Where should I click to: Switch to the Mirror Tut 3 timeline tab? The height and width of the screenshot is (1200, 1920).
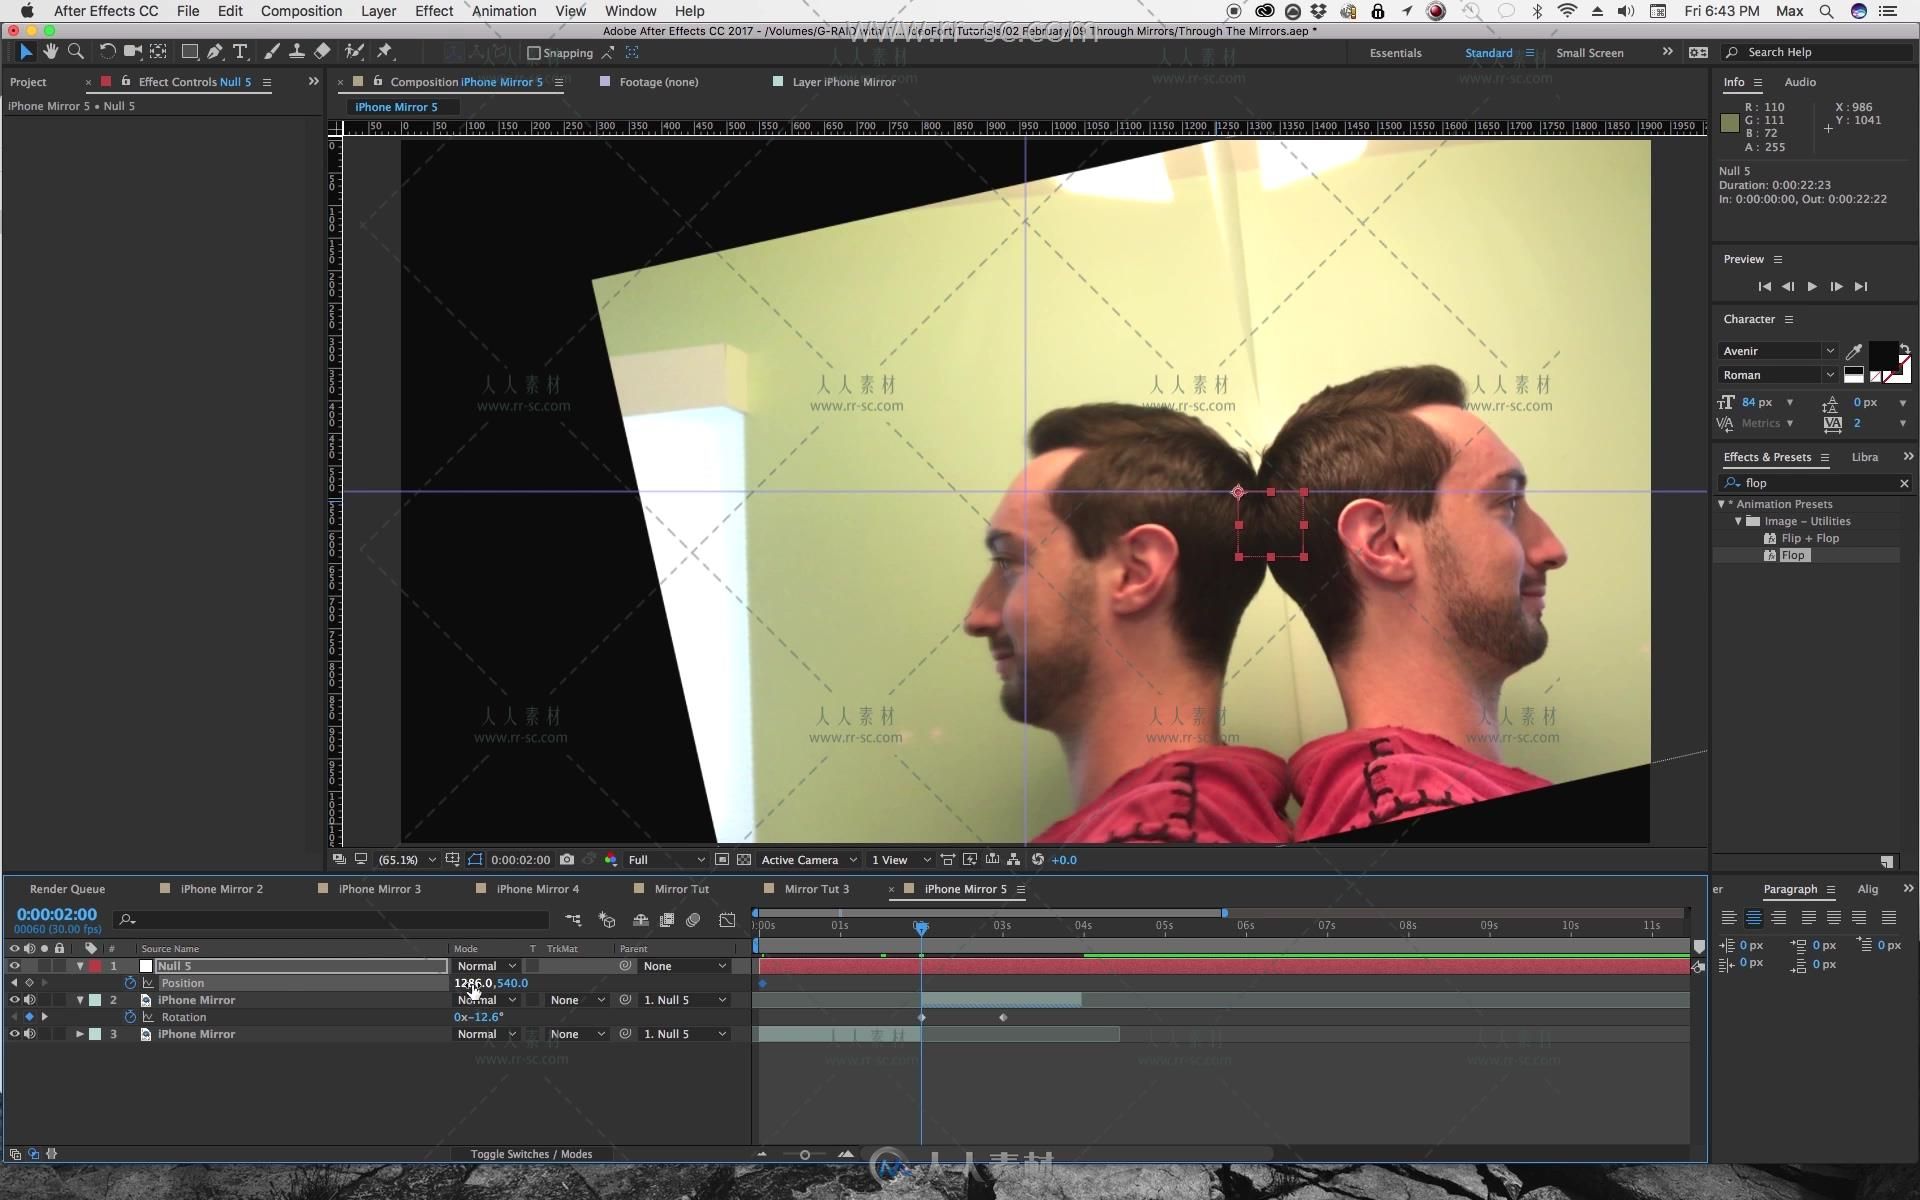(x=816, y=889)
